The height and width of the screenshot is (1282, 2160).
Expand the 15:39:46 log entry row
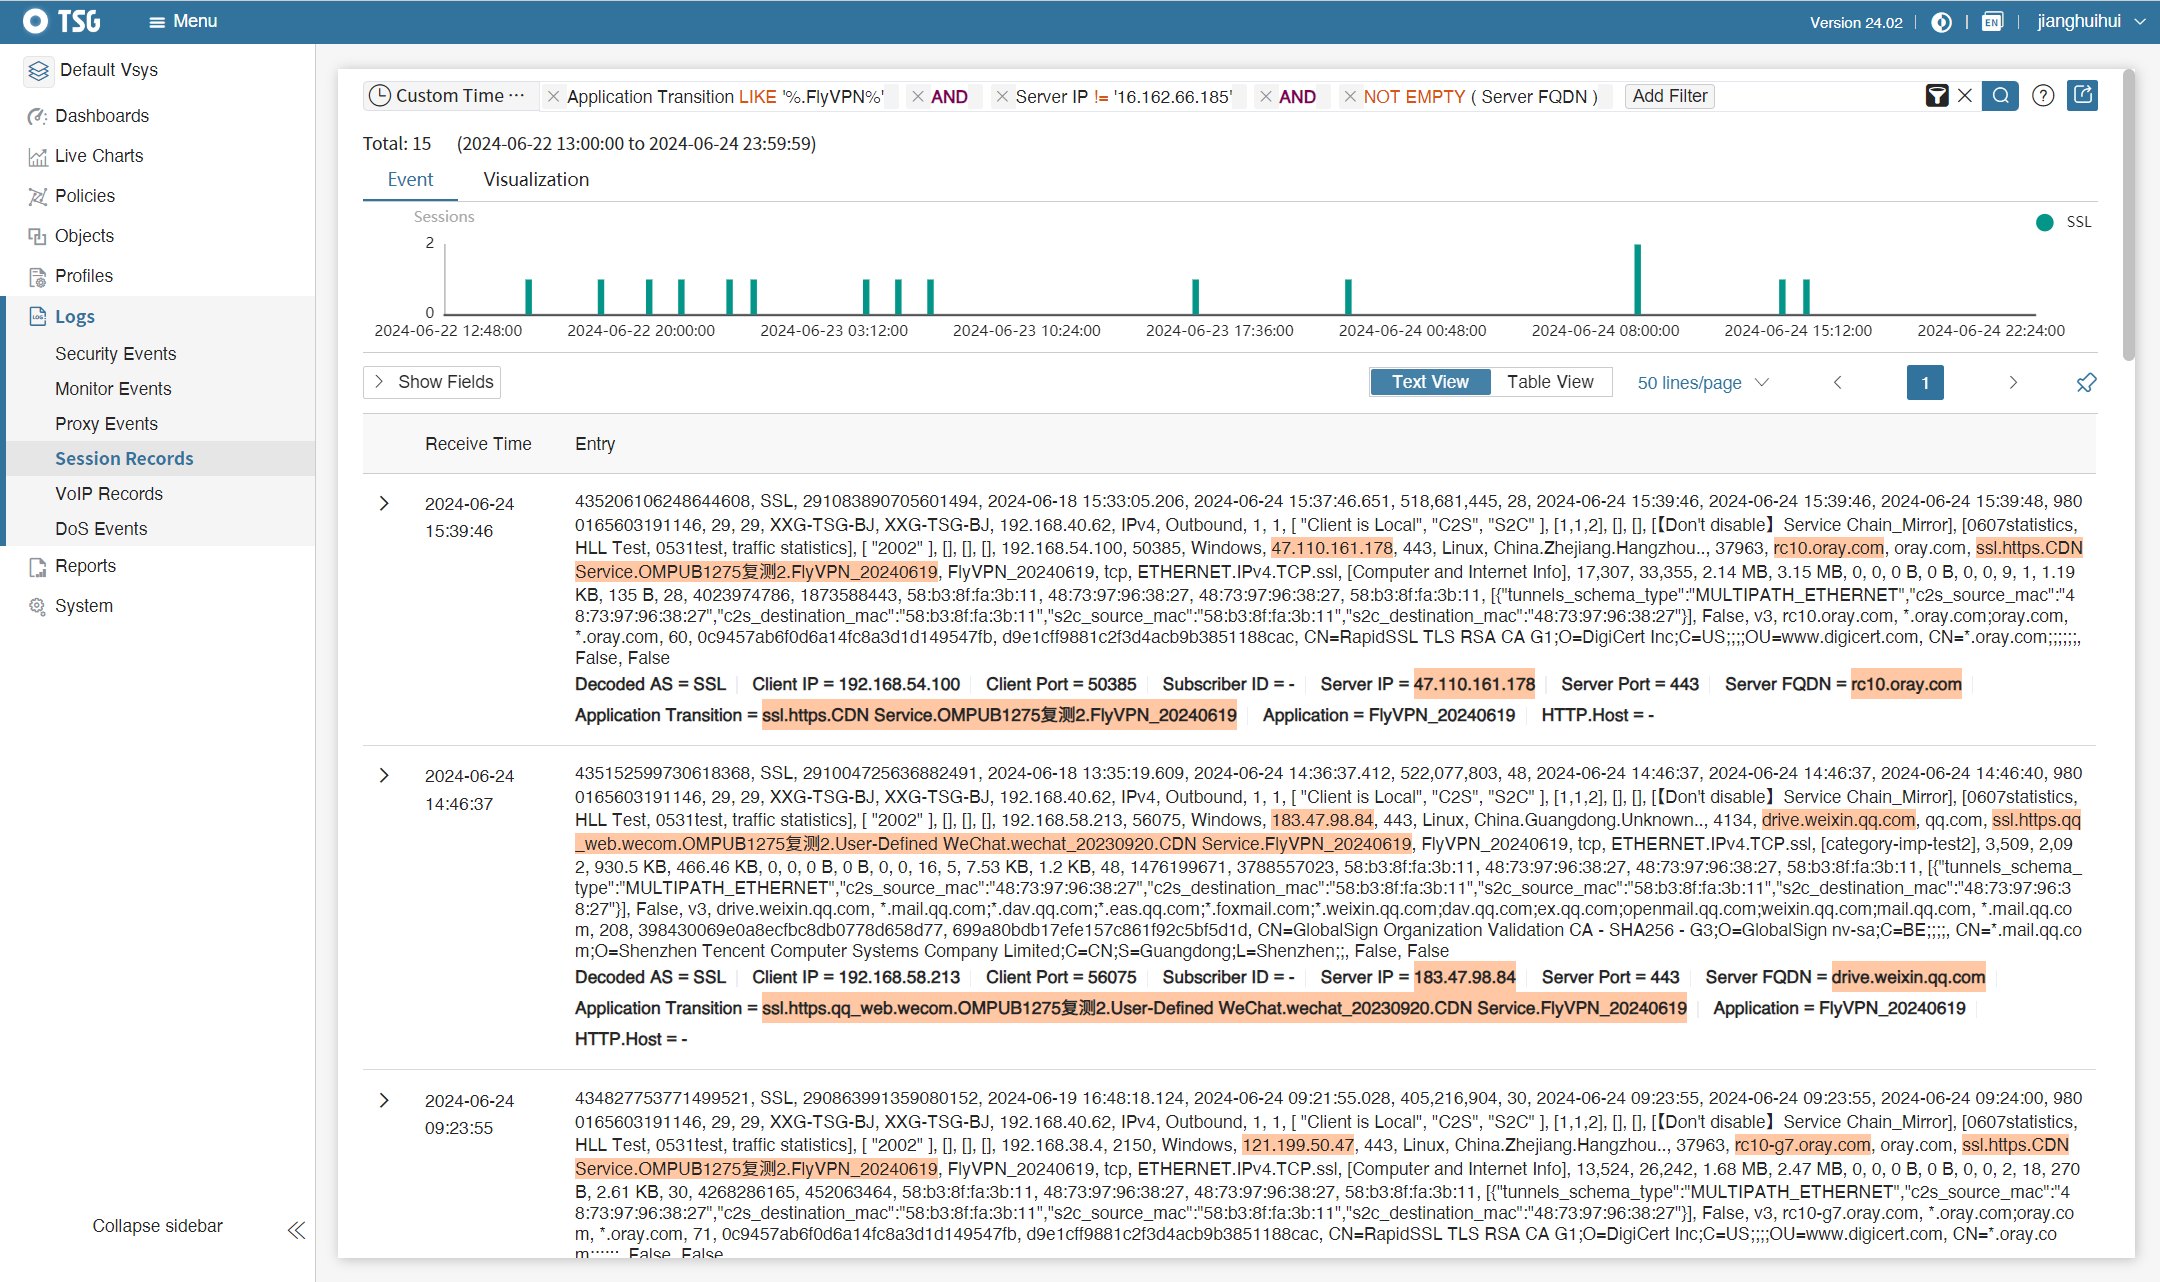pyautogui.click(x=384, y=503)
